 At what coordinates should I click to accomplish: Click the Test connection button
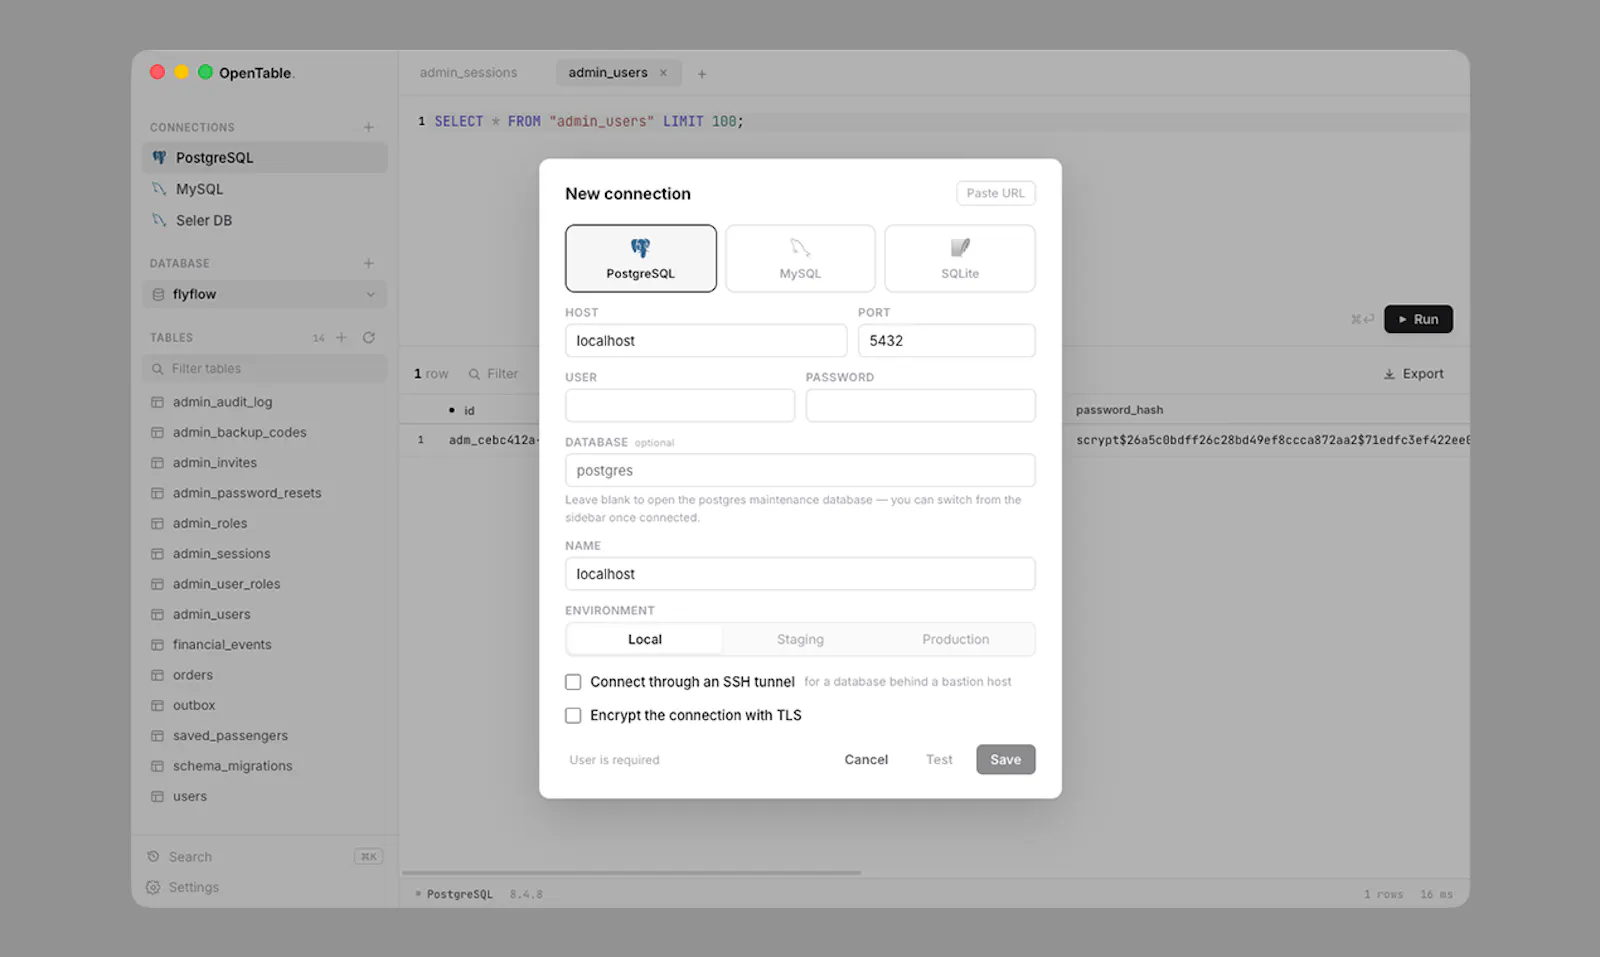[x=939, y=760]
